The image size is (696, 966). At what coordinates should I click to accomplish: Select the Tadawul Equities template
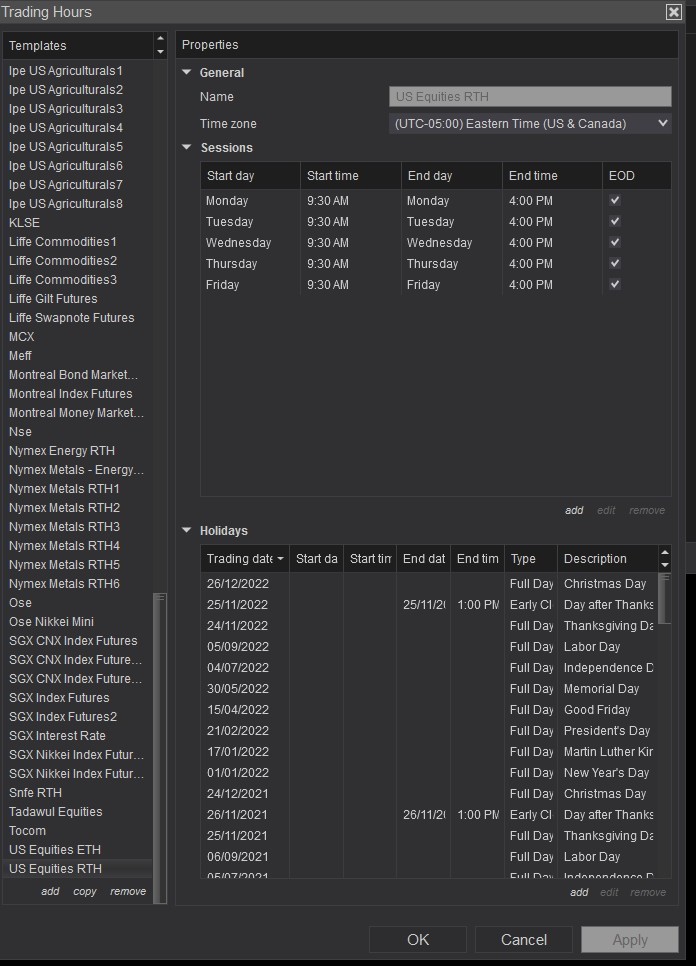tap(78, 811)
